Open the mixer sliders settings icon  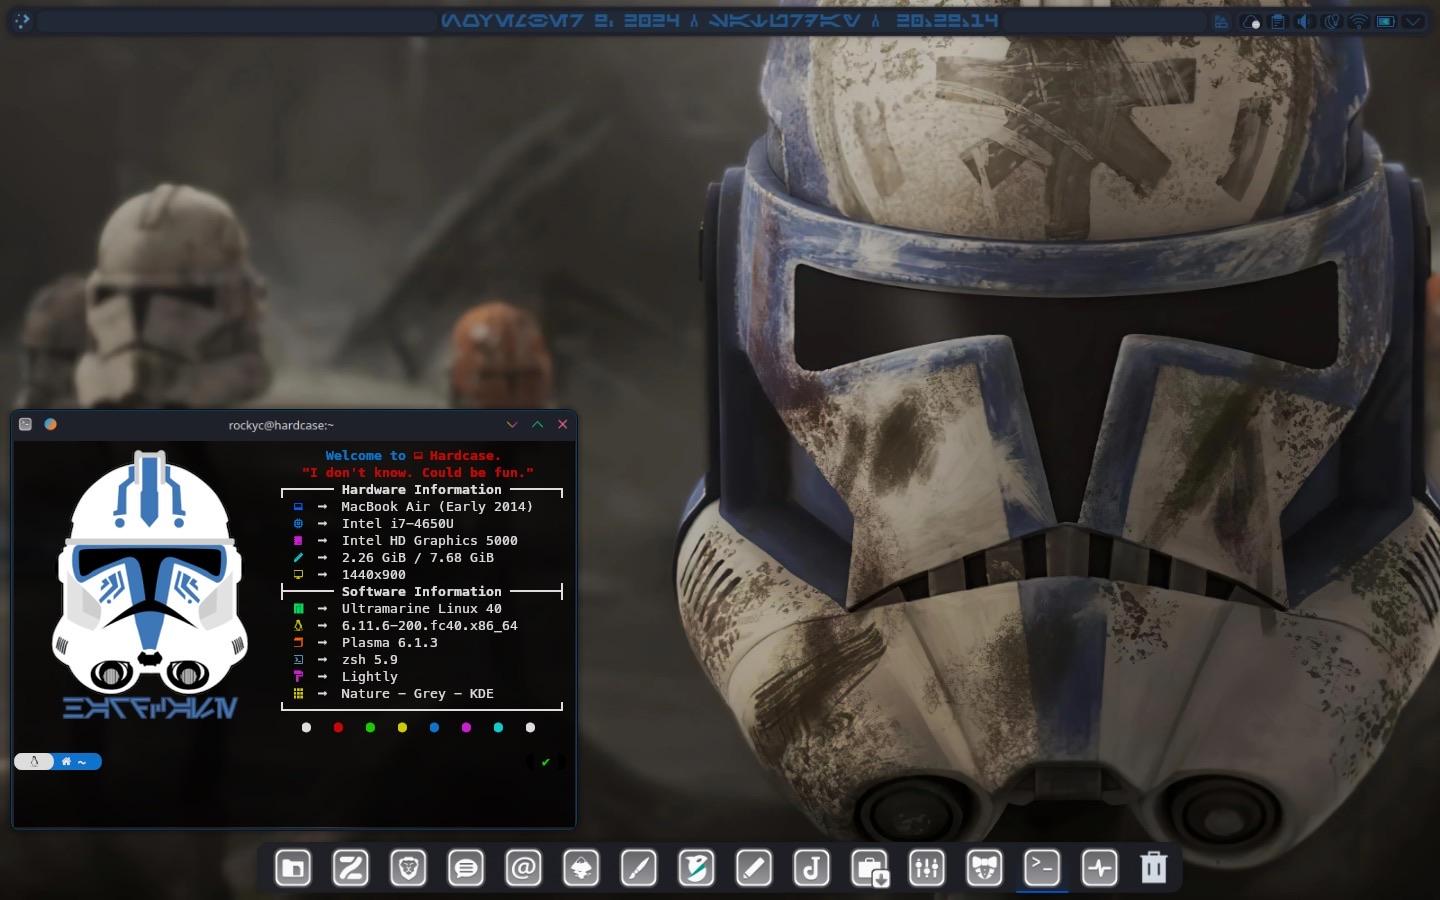point(927,868)
